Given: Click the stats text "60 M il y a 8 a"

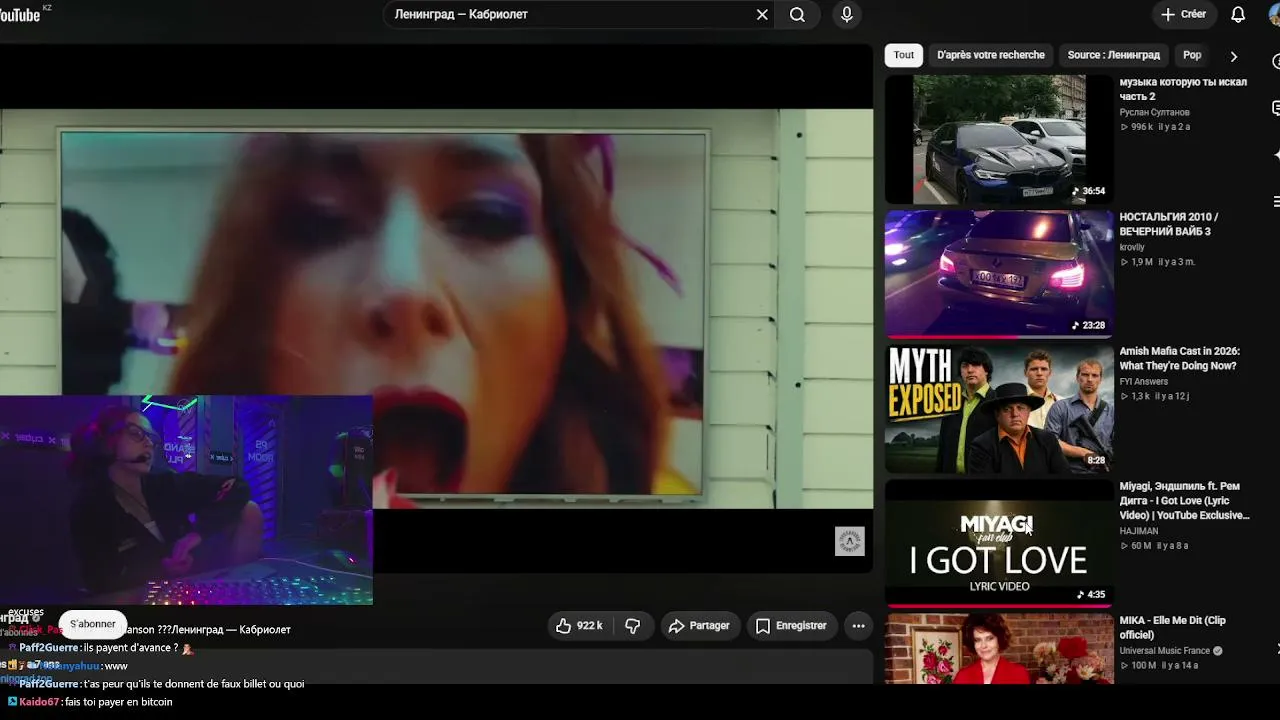Looking at the screenshot, I should click(x=1154, y=546).
